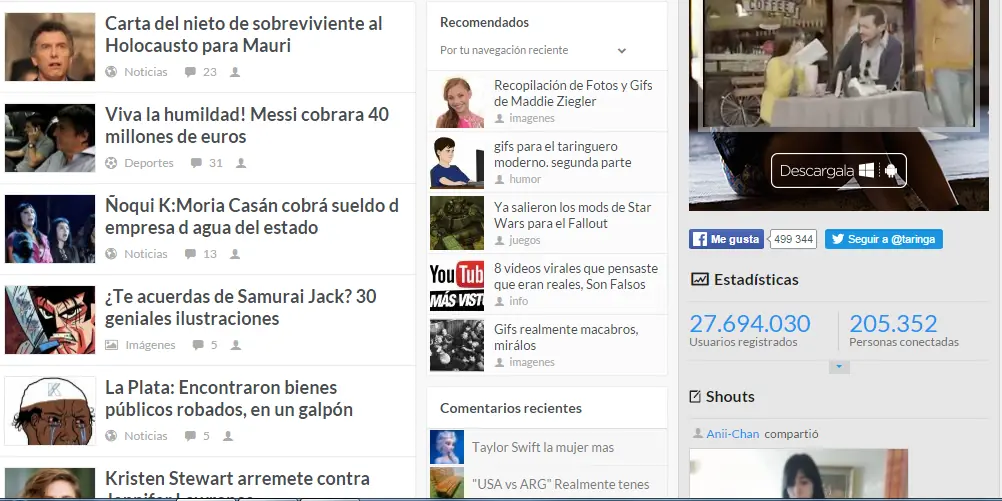Open Gifs realmente macabros post
Viewport: 1002px width, 501px height.
566,337
